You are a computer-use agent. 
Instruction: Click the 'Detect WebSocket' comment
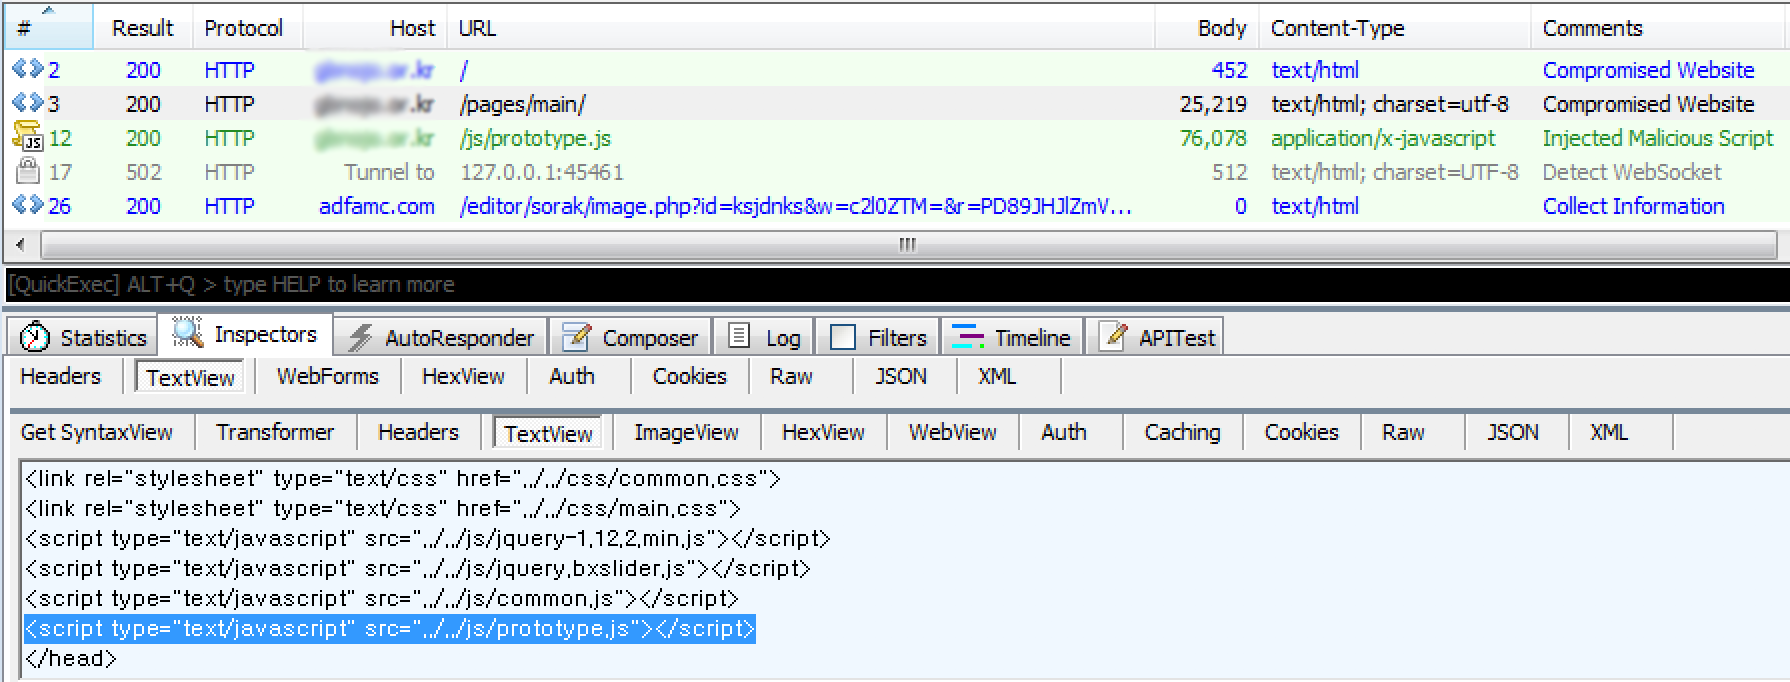pyautogui.click(x=1631, y=172)
